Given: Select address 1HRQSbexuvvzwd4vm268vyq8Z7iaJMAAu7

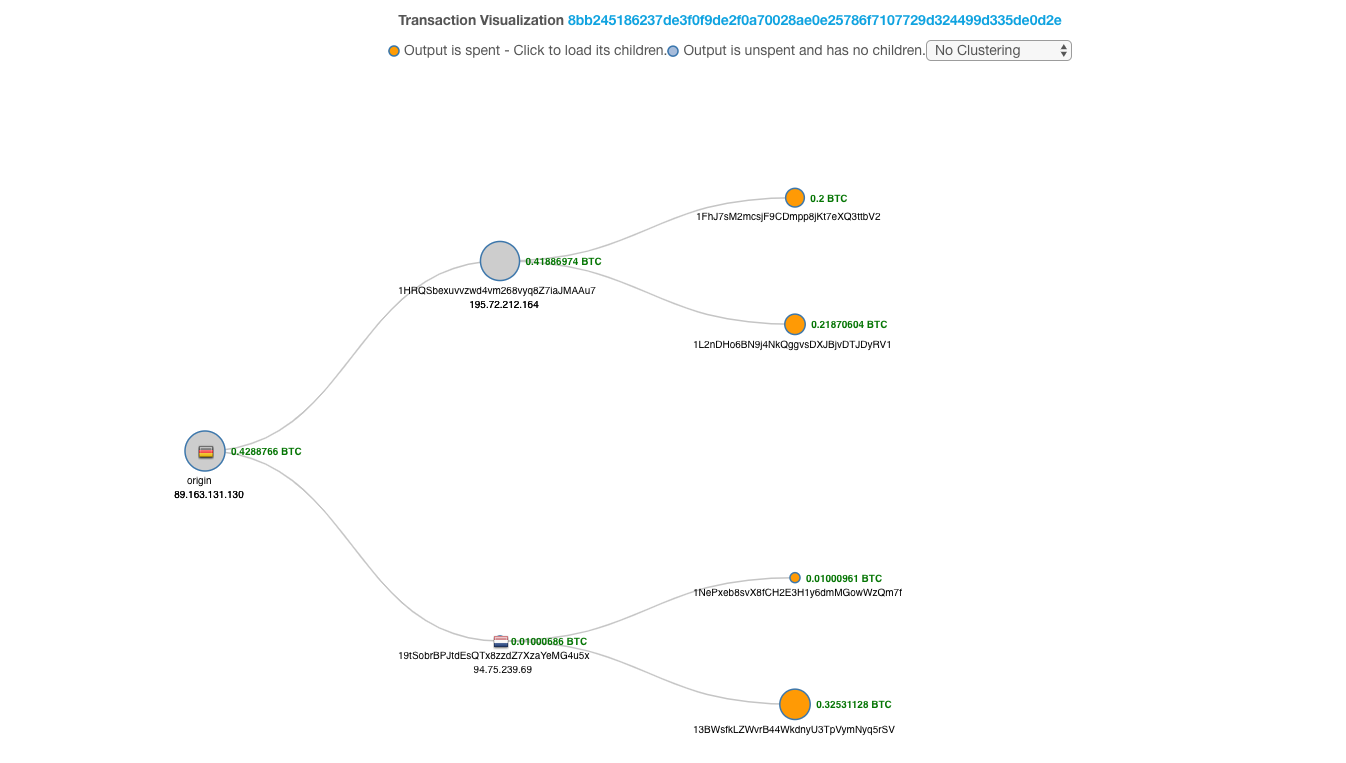Looking at the screenshot, I should [x=497, y=290].
